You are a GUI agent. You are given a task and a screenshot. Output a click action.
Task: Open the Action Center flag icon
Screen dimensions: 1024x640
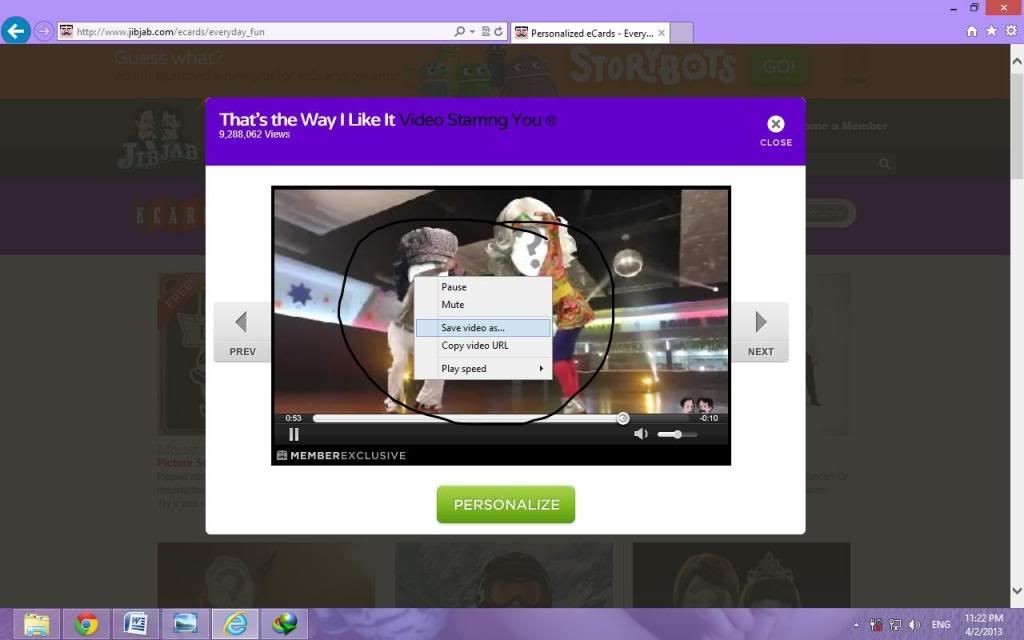pos(876,625)
